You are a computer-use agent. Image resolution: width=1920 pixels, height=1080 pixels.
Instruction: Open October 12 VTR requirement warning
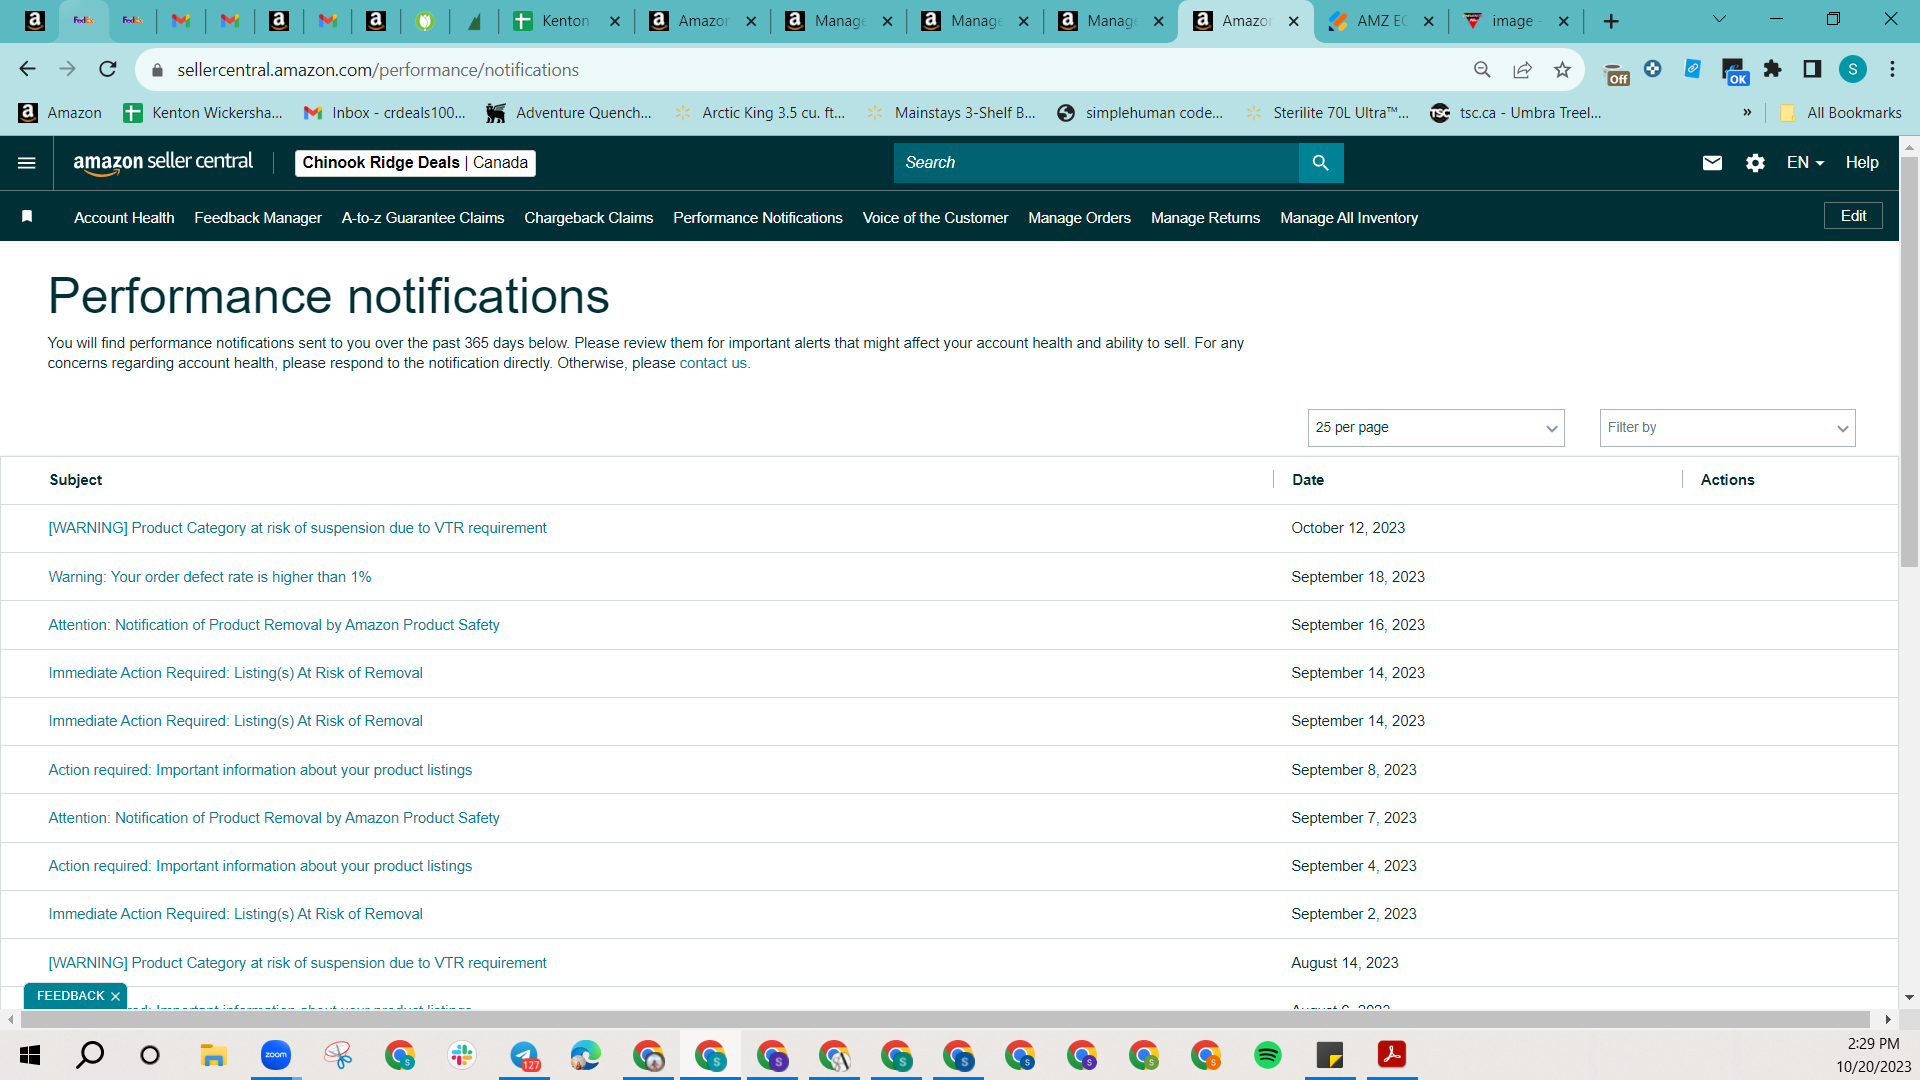tap(298, 528)
